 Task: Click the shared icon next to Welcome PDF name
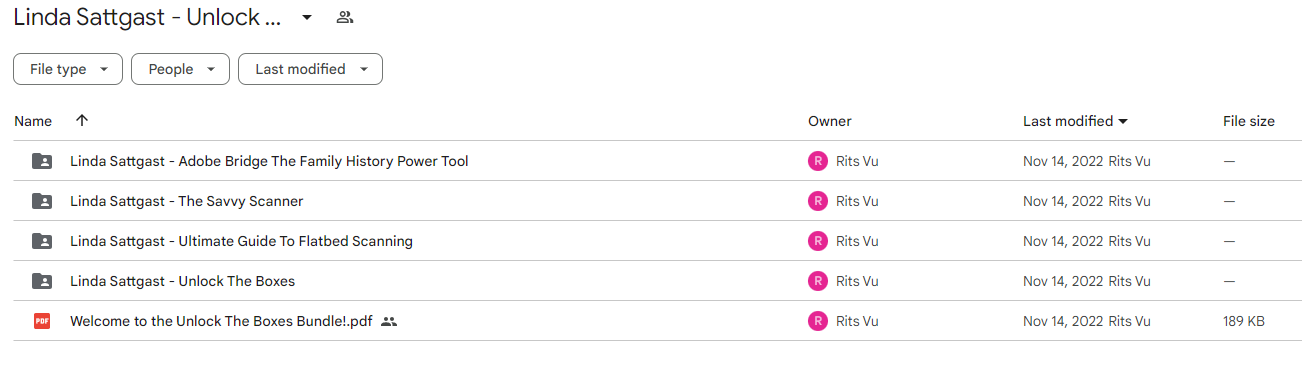pyautogui.click(x=389, y=322)
